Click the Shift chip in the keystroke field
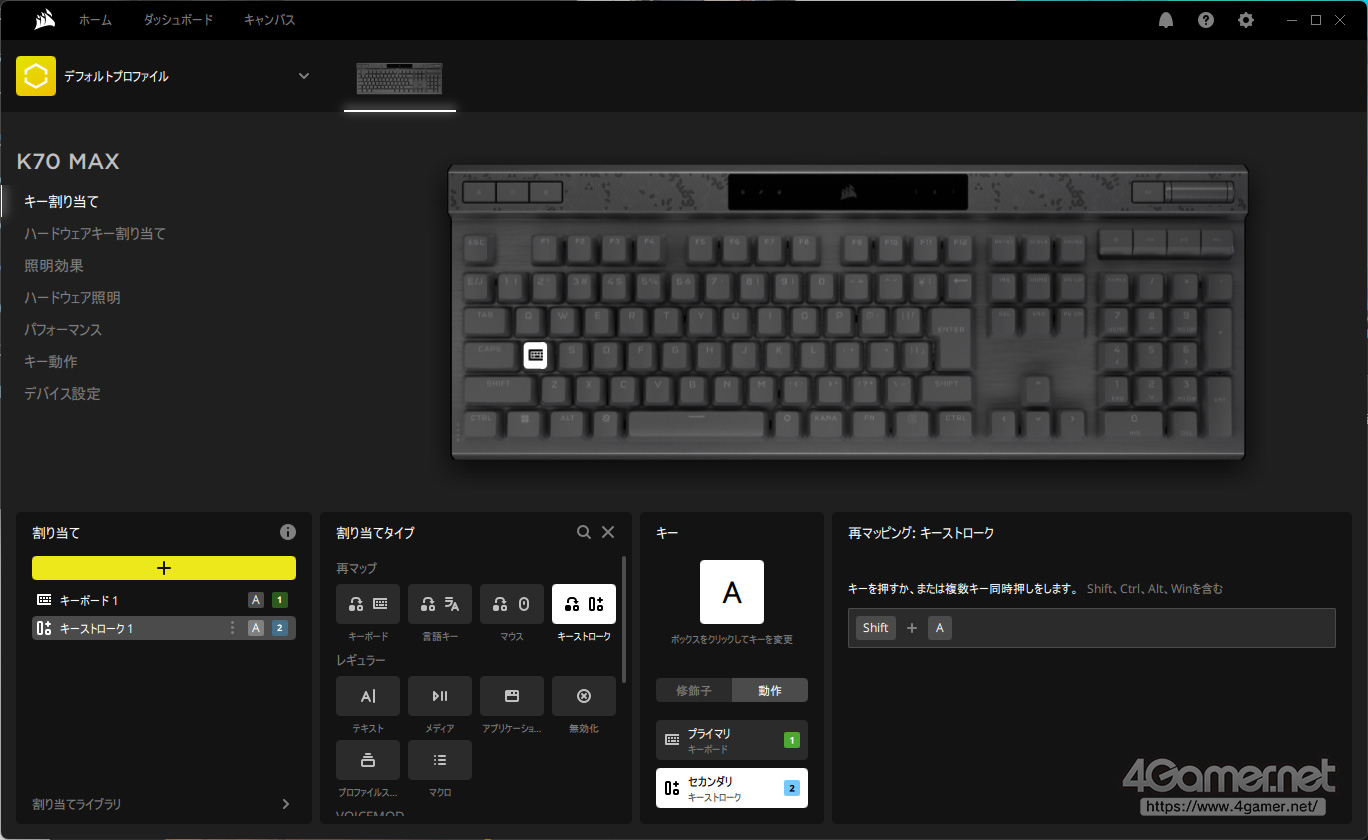Image resolution: width=1368 pixels, height=840 pixels. pyautogui.click(x=875, y=628)
